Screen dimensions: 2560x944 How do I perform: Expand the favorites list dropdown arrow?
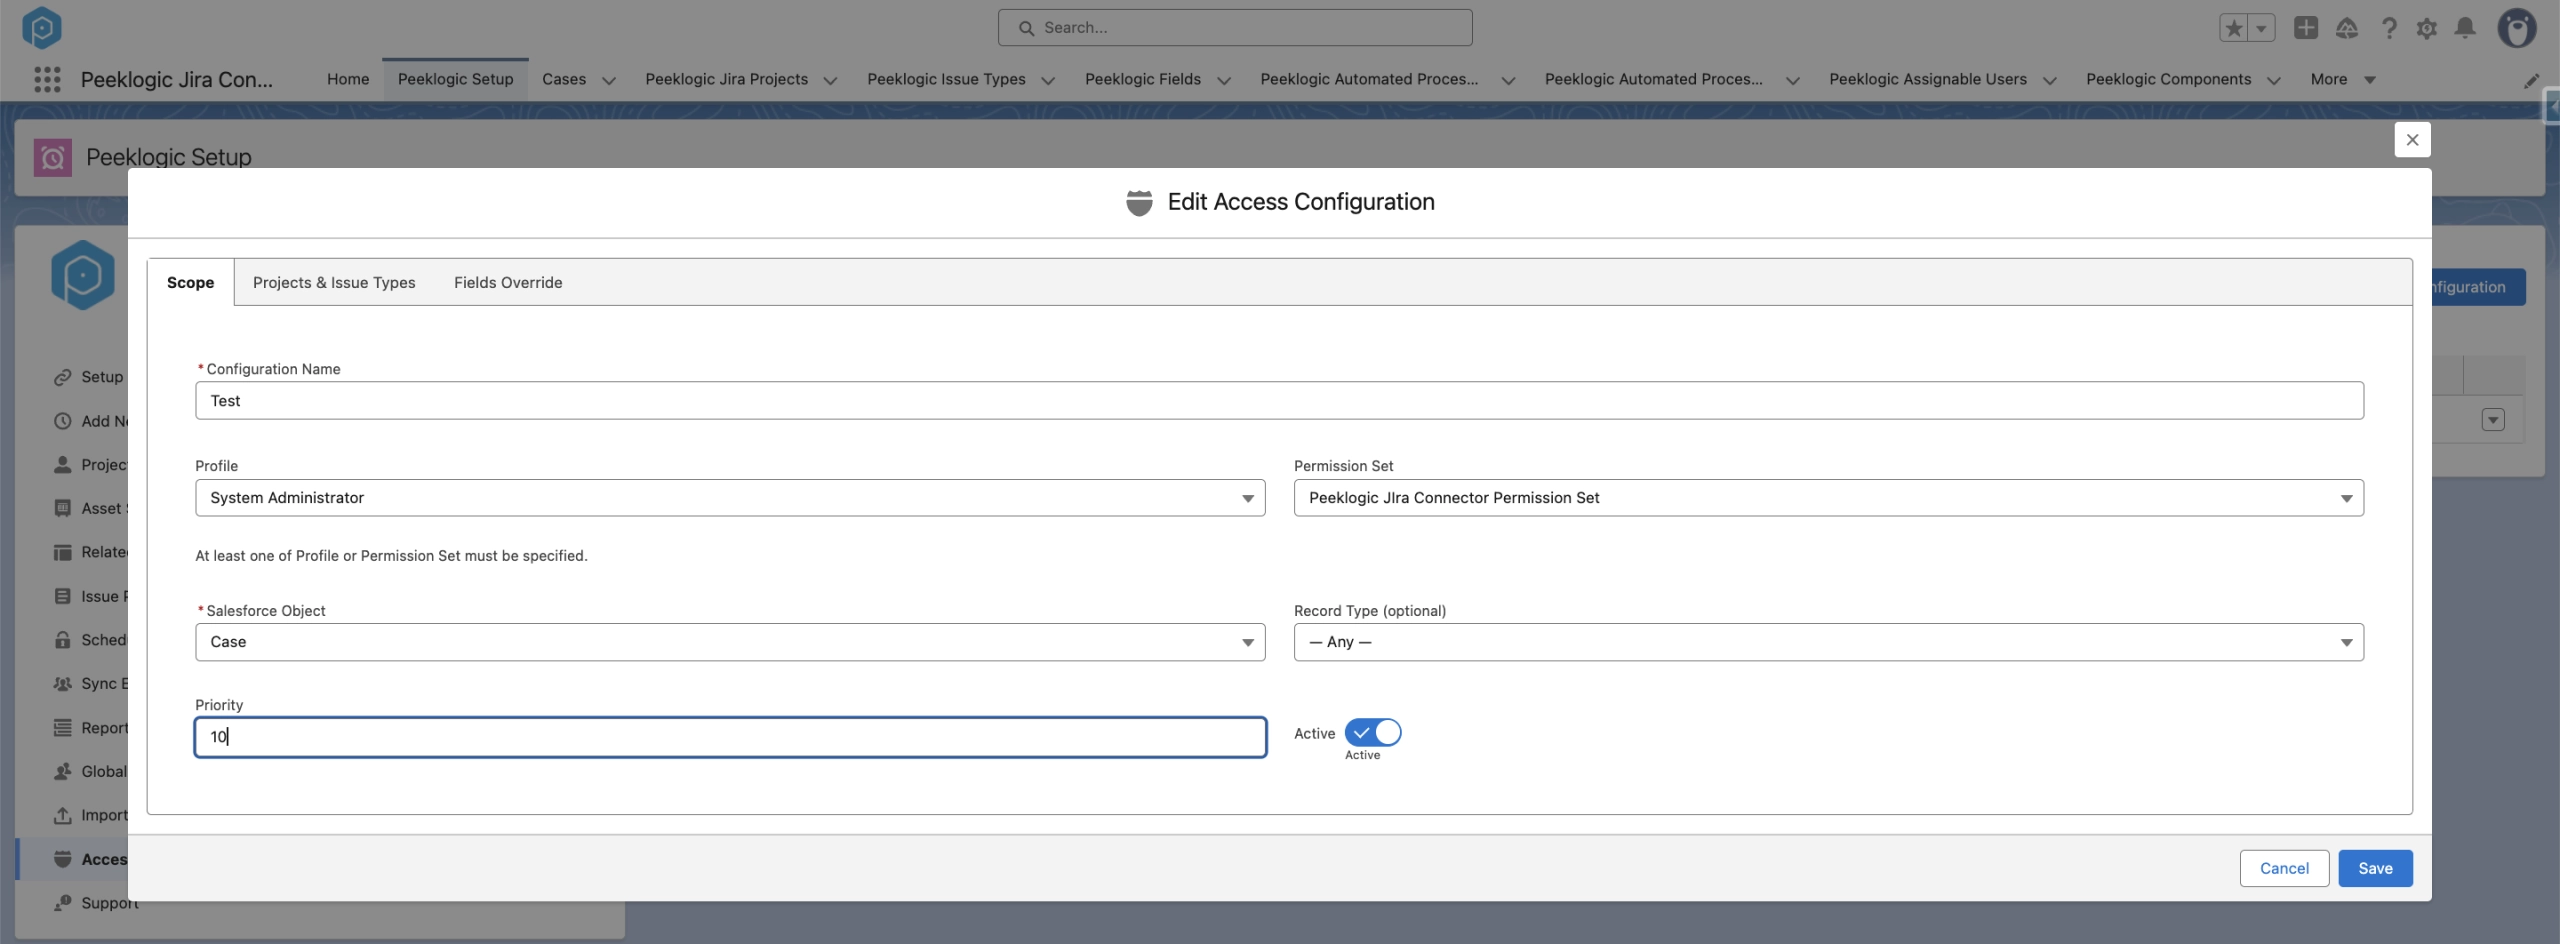tap(2261, 28)
